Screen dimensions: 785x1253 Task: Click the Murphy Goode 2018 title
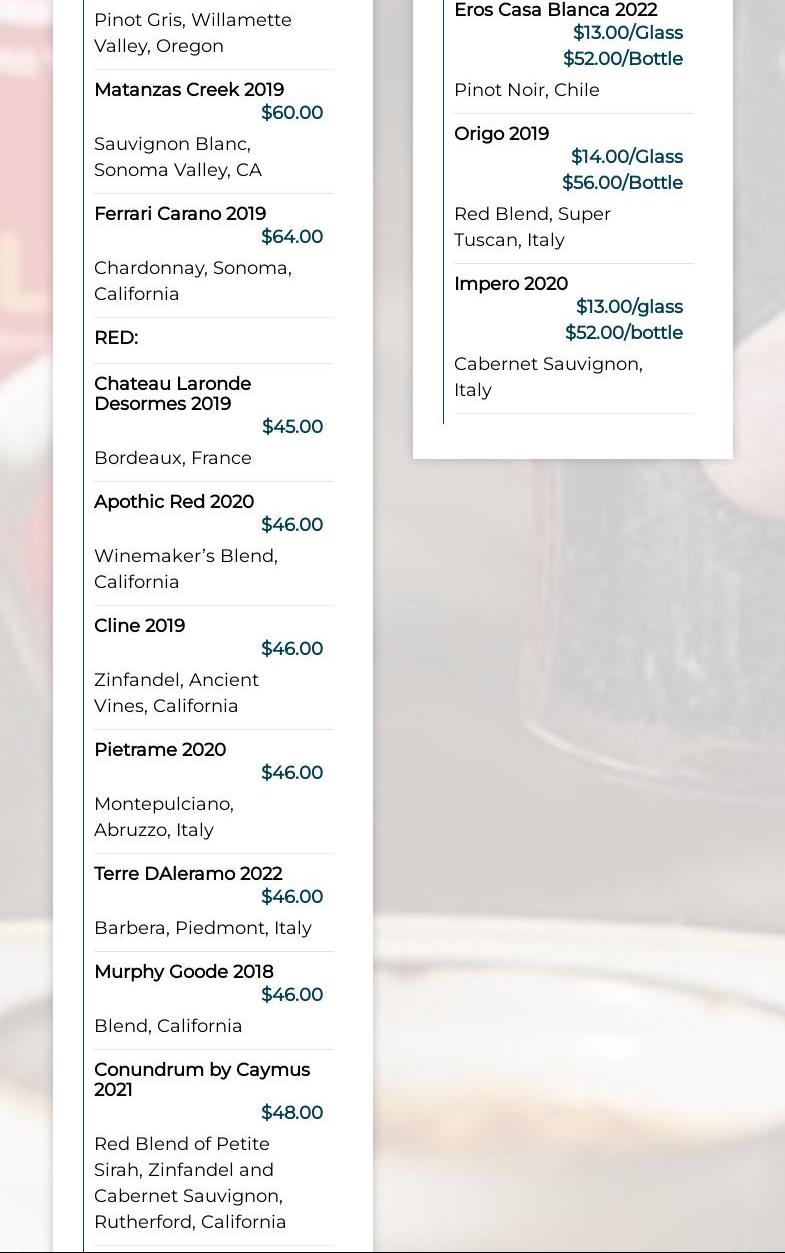point(184,972)
